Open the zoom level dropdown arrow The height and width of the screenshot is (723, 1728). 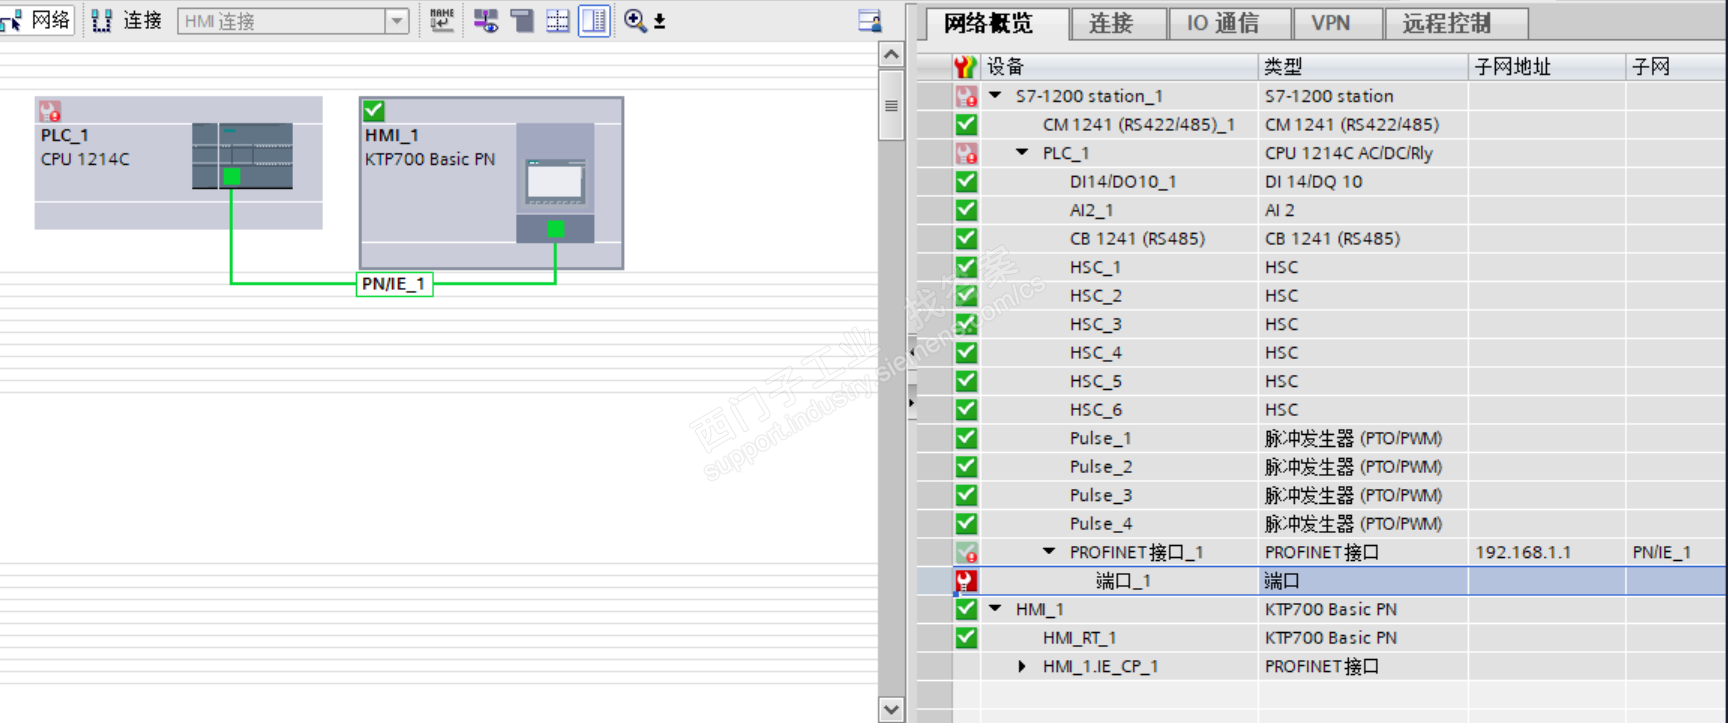659,21
